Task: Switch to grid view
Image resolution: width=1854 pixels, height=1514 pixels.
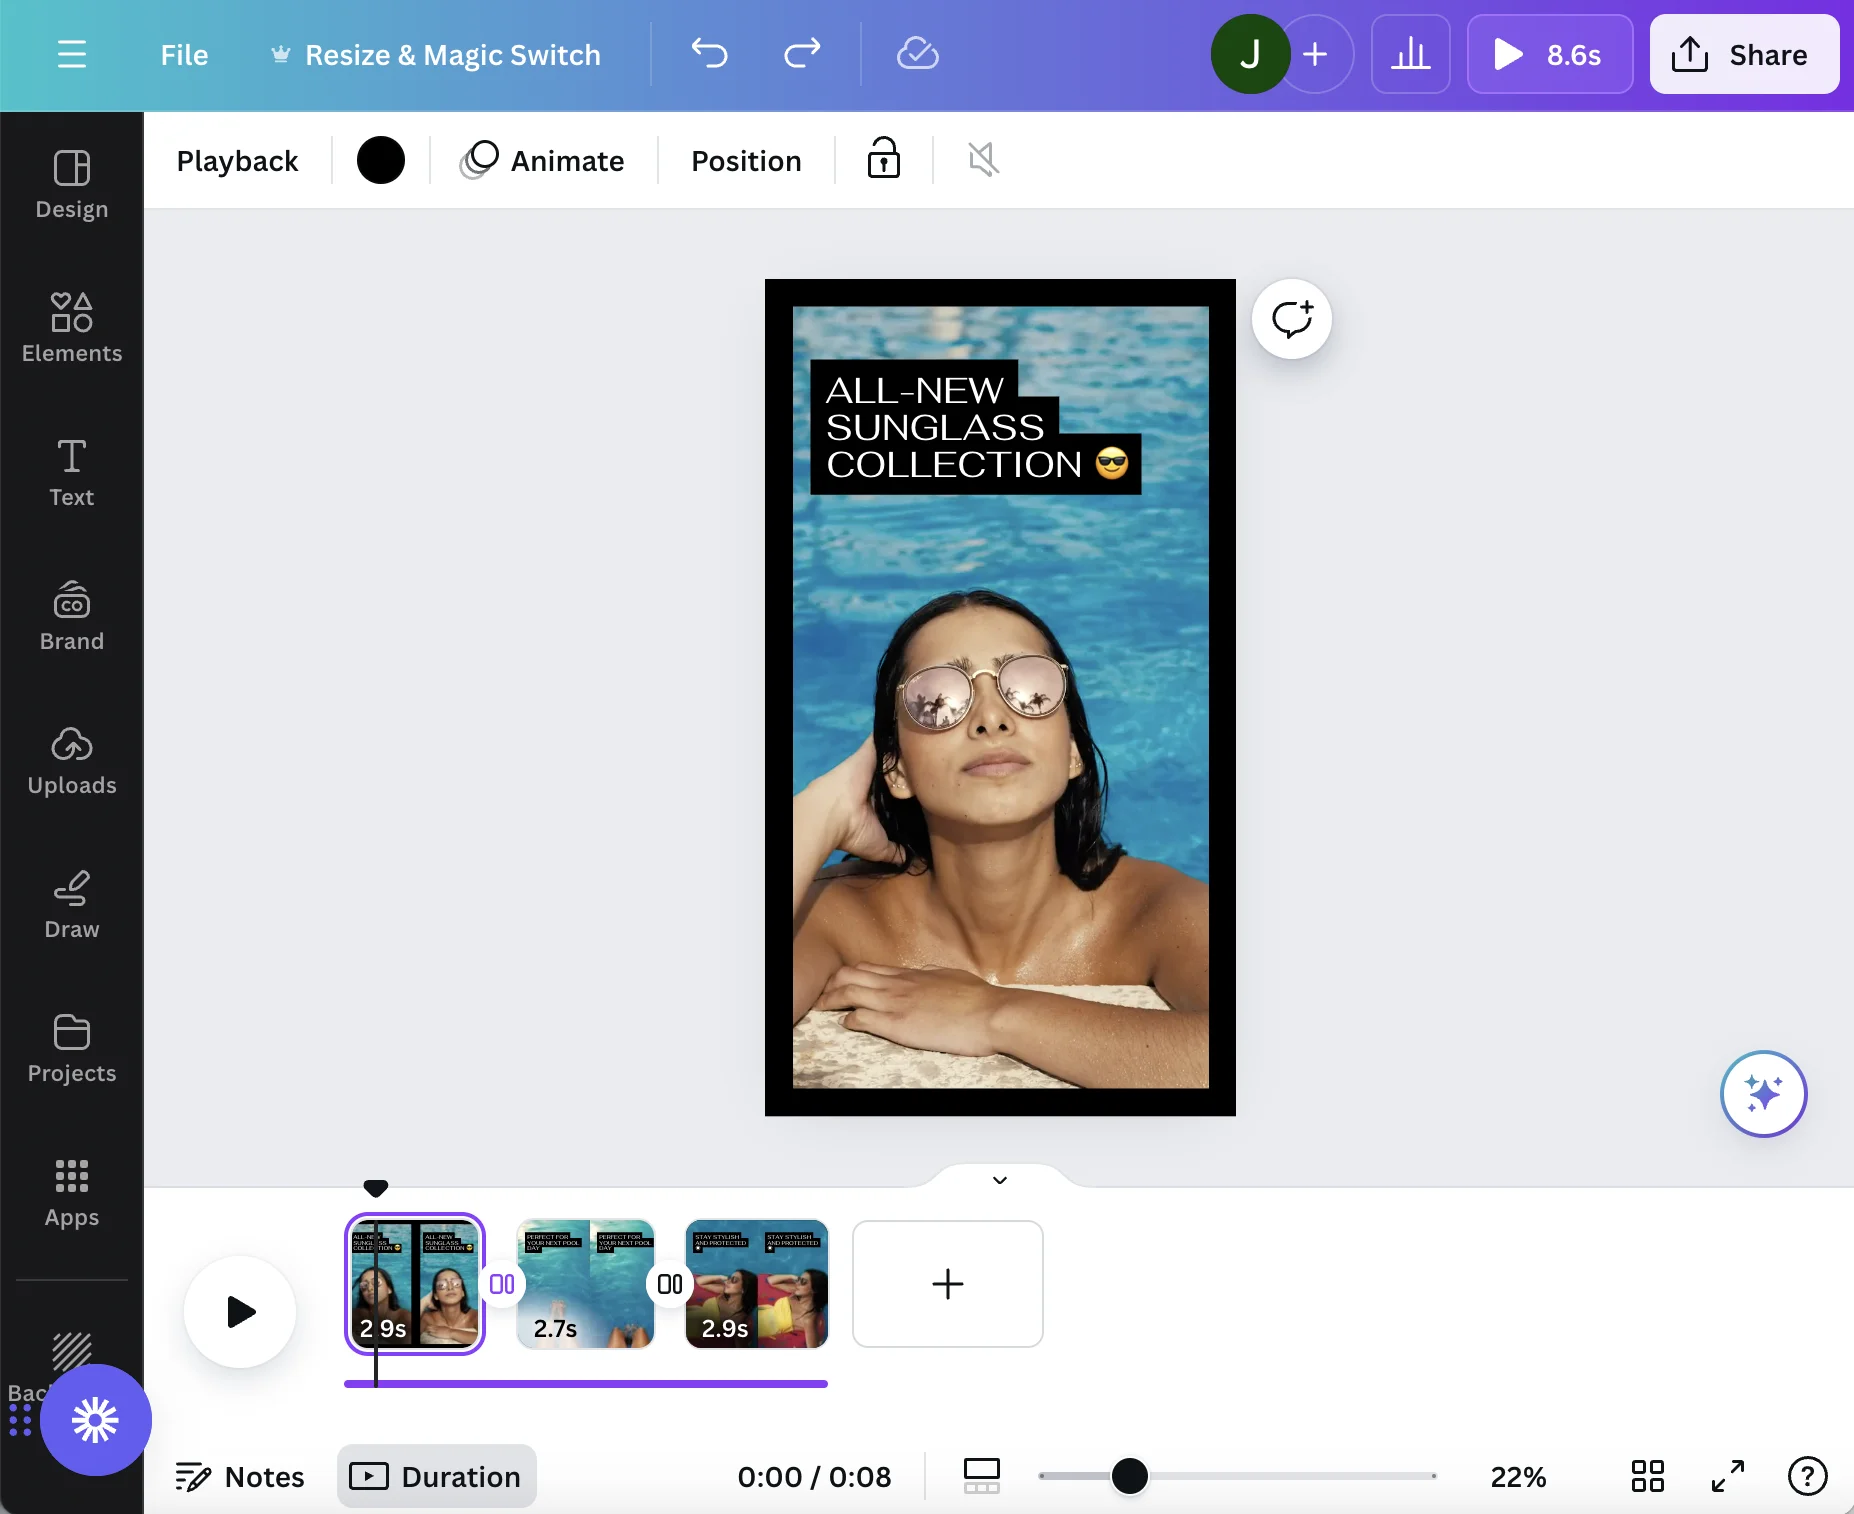Action: pyautogui.click(x=1648, y=1476)
